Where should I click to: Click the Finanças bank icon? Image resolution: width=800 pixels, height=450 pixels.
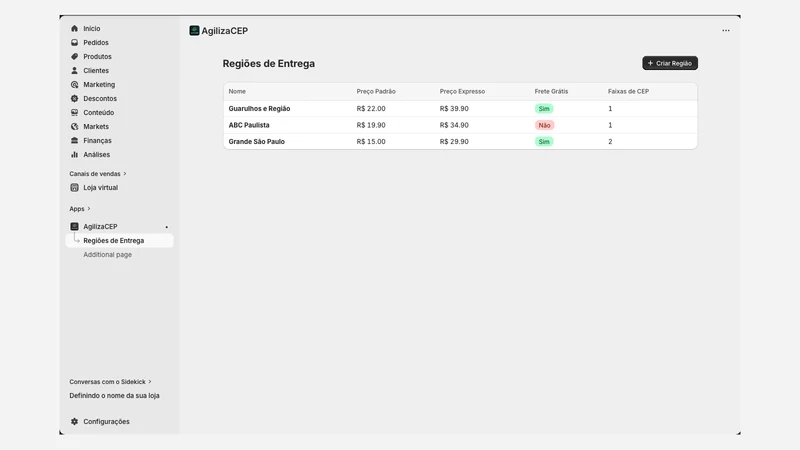(74, 140)
